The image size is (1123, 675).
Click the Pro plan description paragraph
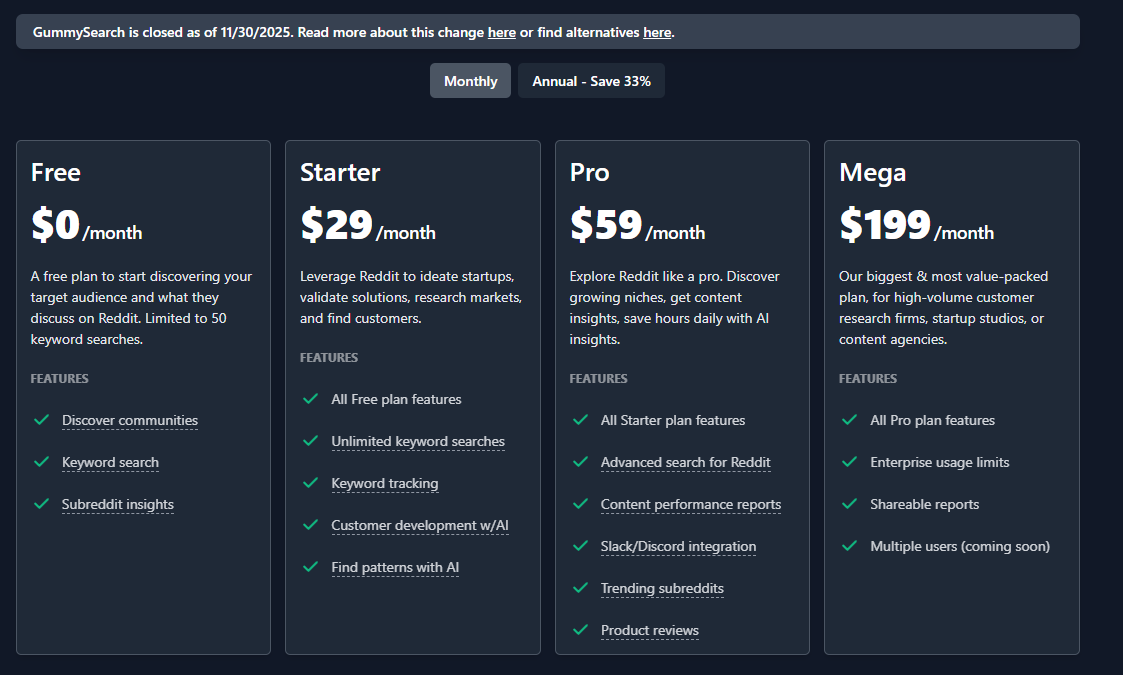pyautogui.click(x=675, y=307)
